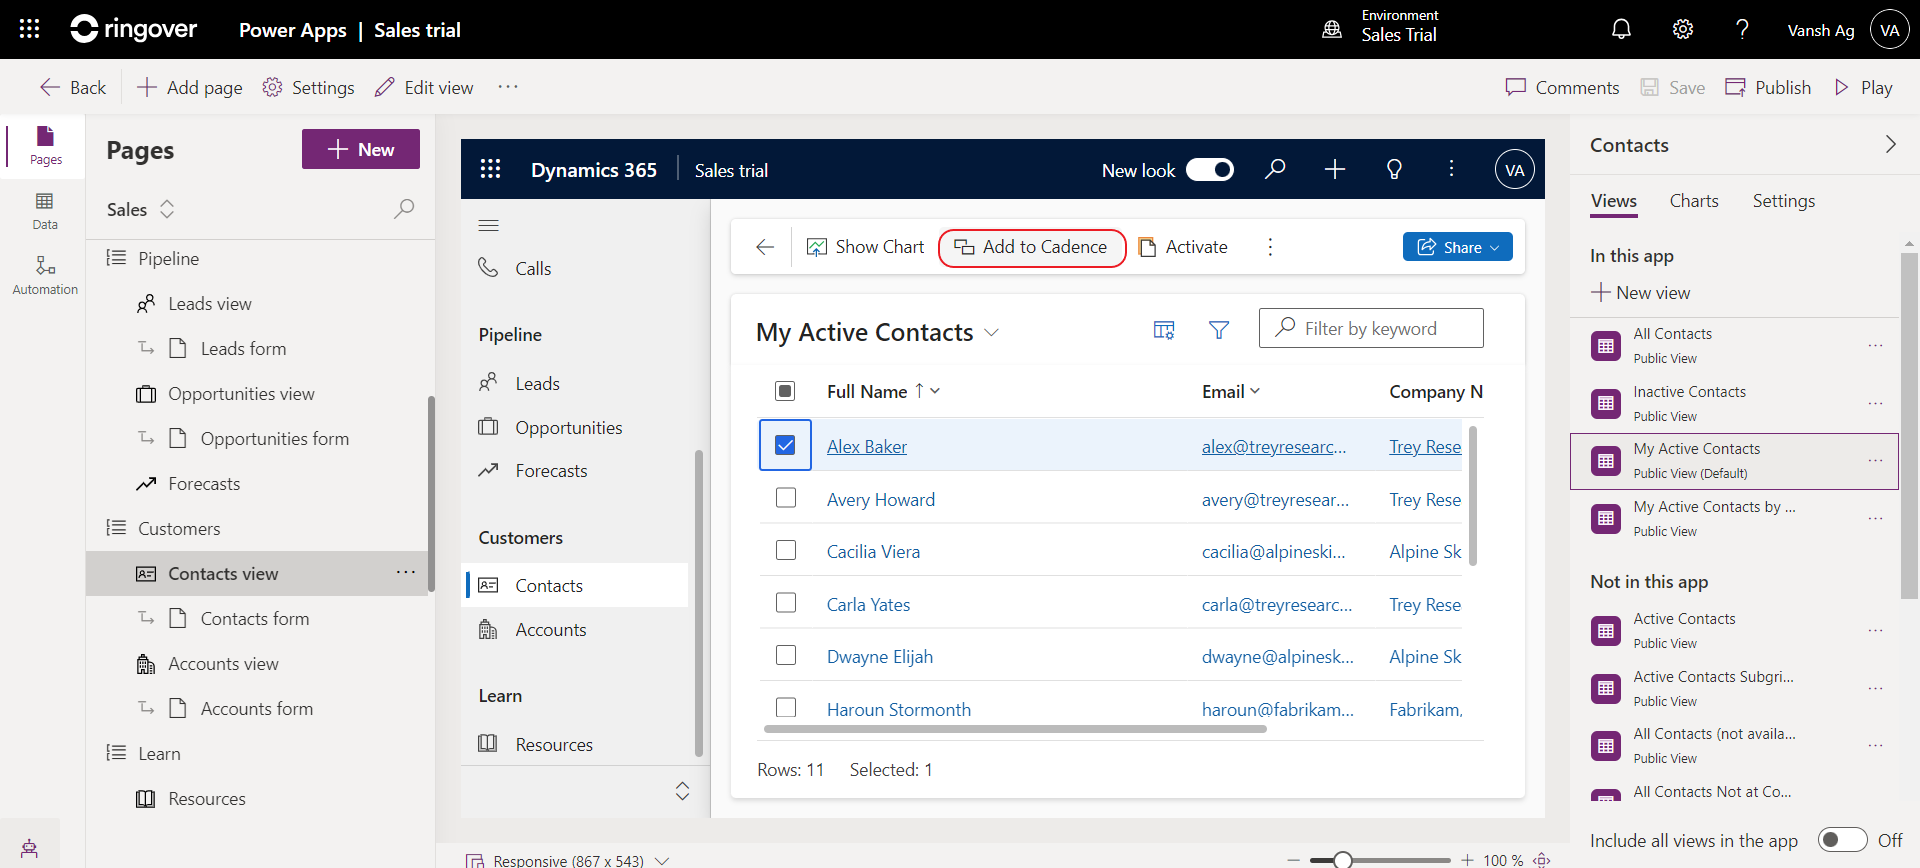Screen dimensions: 1920x868
Task: Open more options for Contacts view page
Action: point(405,572)
